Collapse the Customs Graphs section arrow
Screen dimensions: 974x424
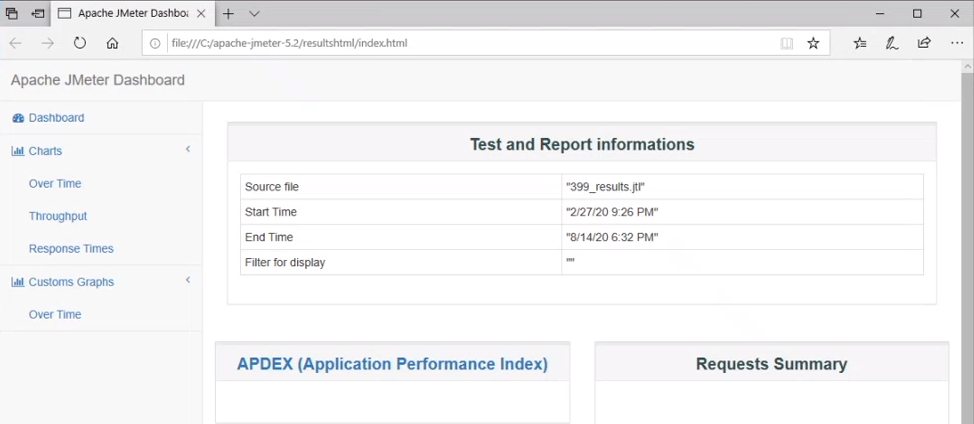pyautogui.click(x=188, y=280)
